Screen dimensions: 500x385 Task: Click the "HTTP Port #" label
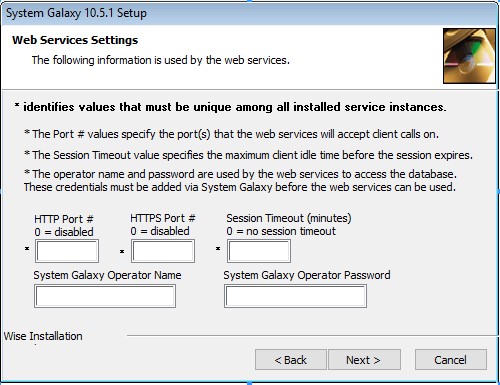(64, 219)
